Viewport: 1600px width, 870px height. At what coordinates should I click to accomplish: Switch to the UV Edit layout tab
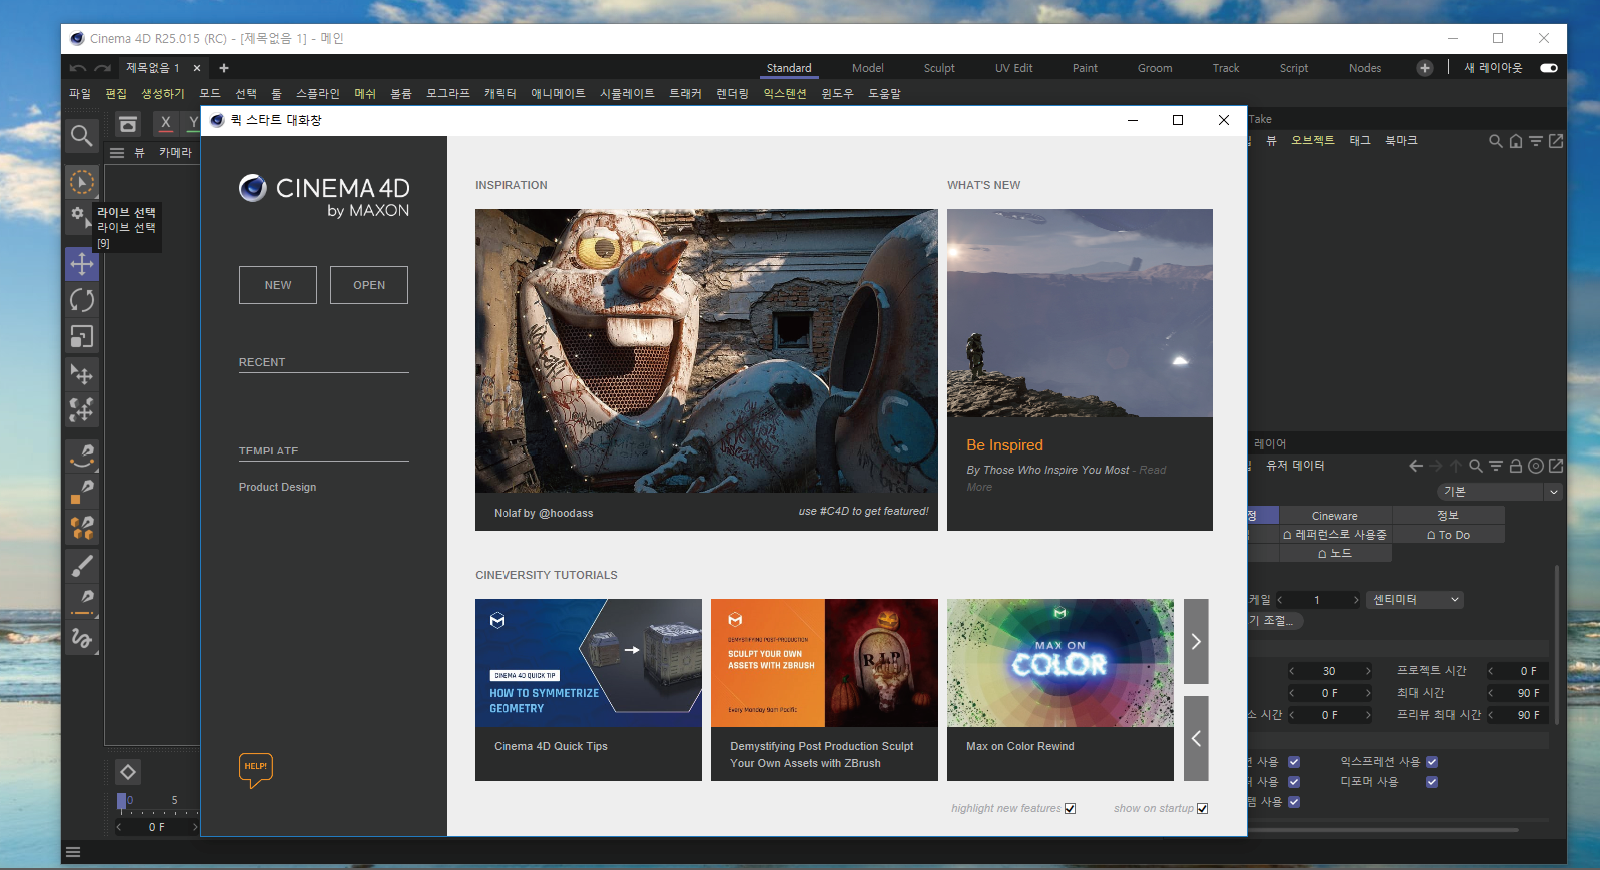coord(1013,68)
